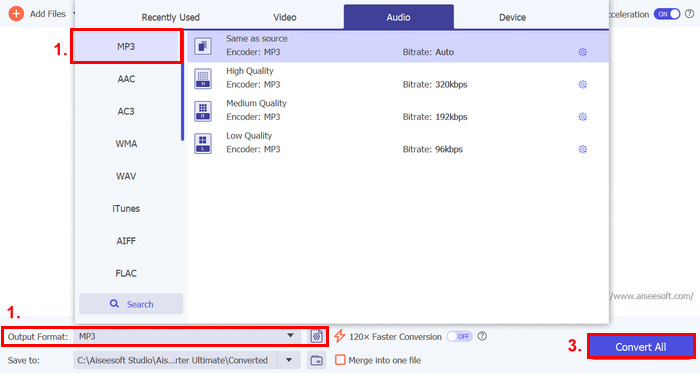This screenshot has width=700, height=373.
Task: Select AC3 in the format list
Action: [126, 112]
